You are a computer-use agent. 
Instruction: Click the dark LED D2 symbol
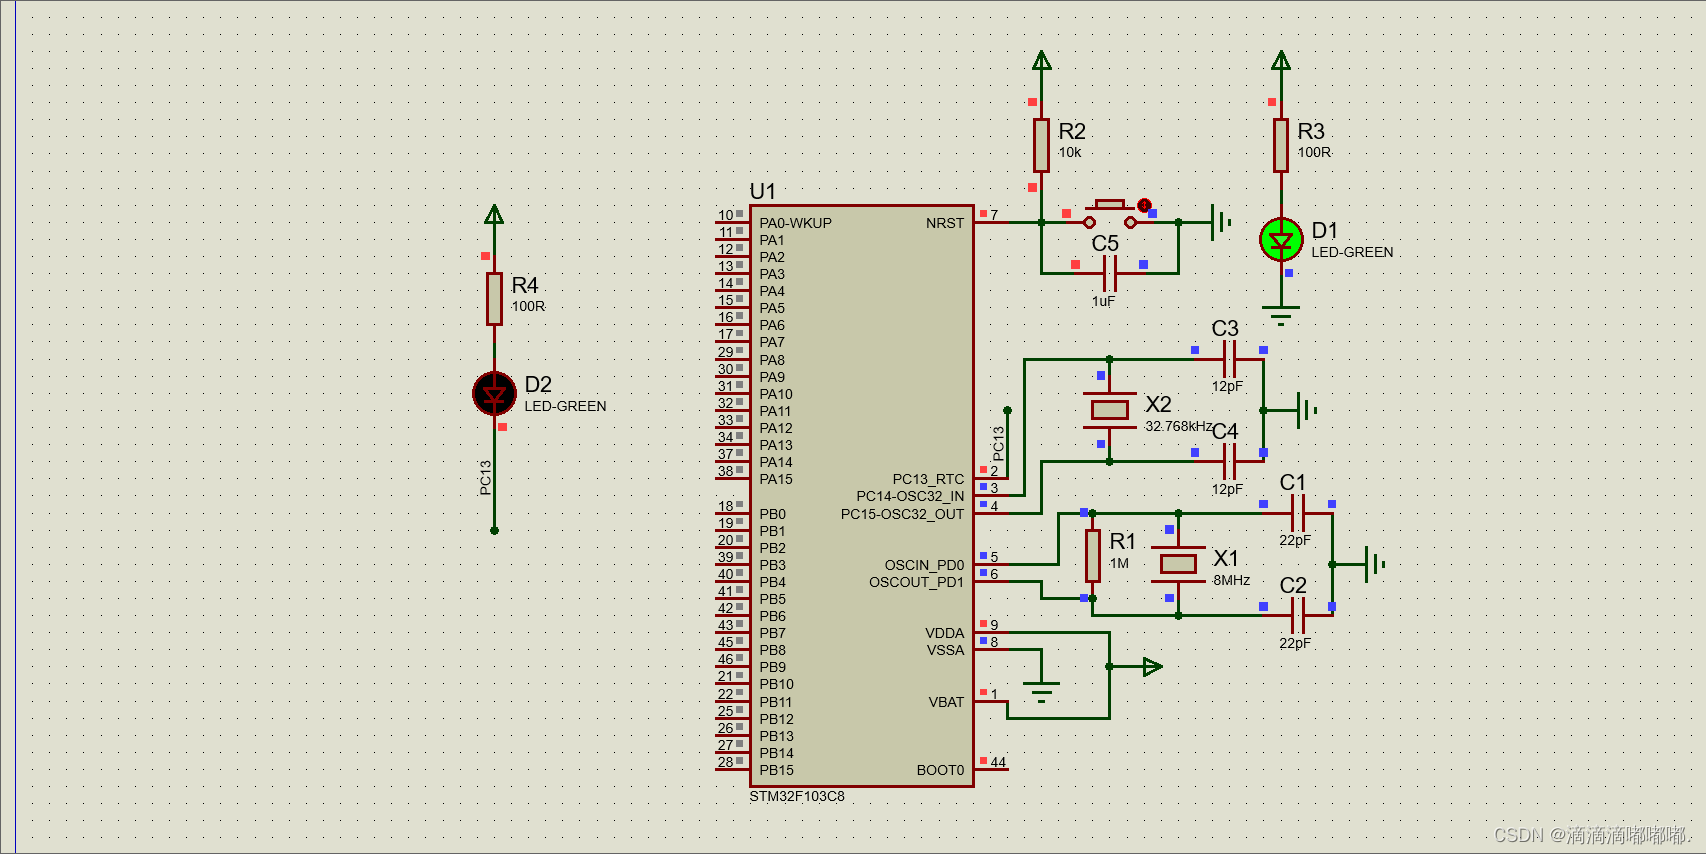(494, 393)
